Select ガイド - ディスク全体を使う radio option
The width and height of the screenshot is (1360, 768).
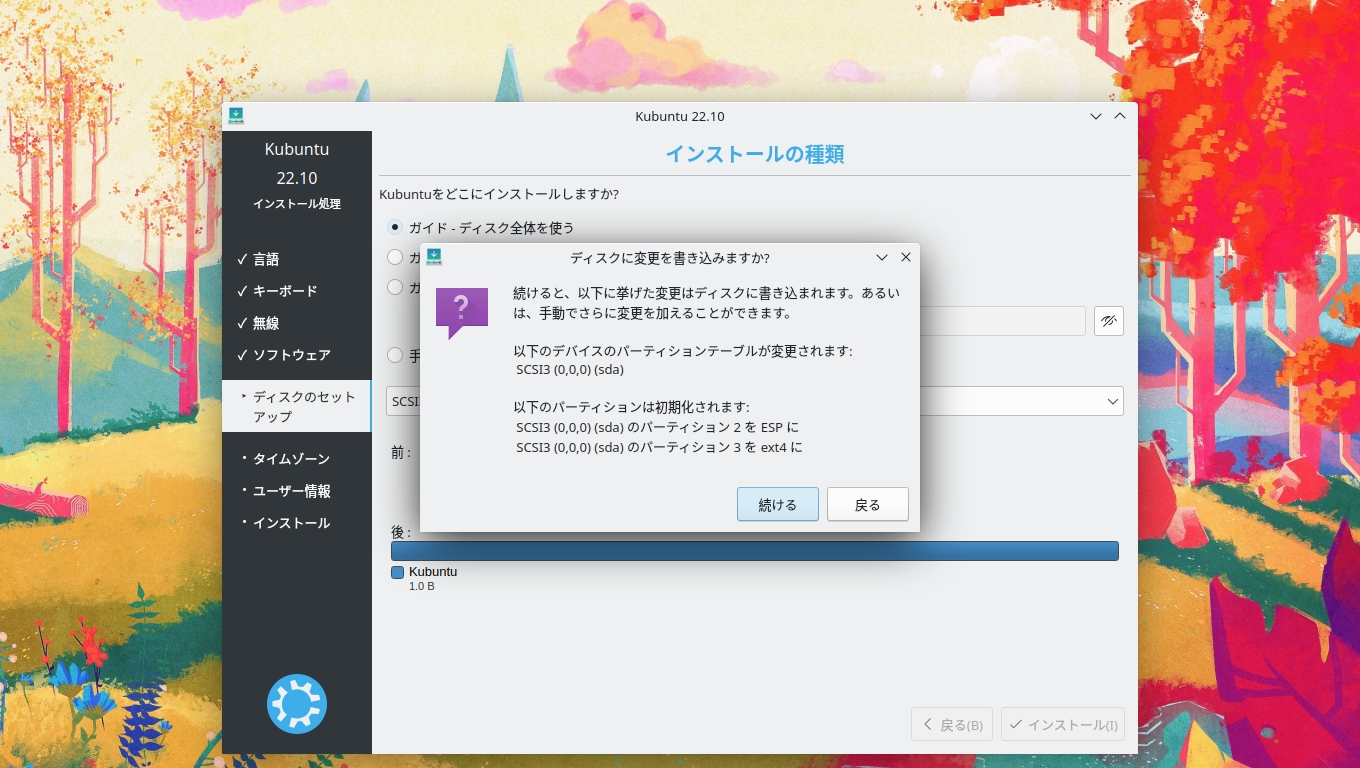point(396,227)
